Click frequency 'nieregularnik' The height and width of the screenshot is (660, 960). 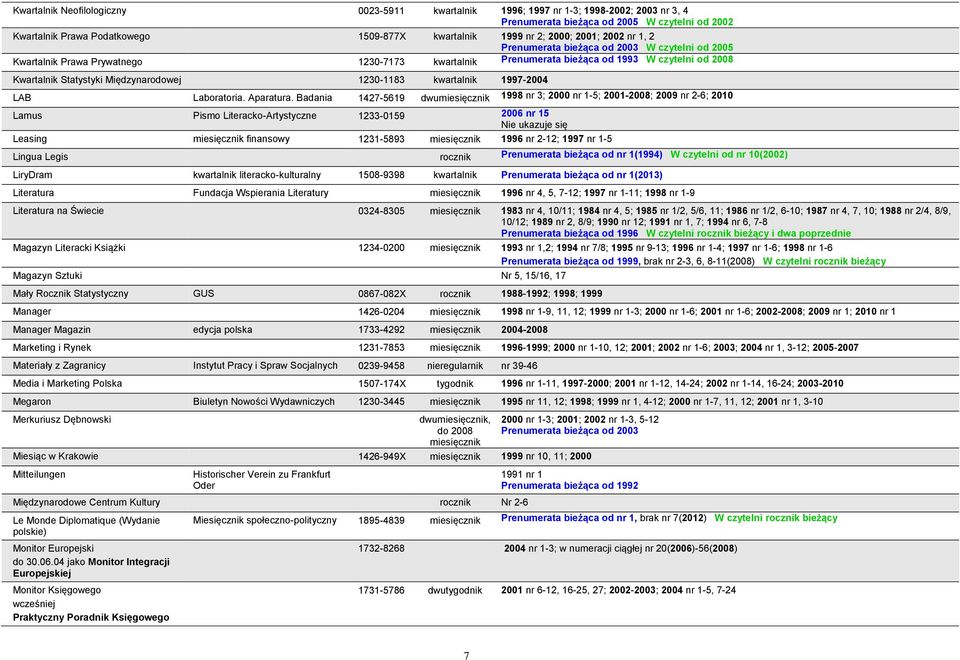click(x=455, y=366)
